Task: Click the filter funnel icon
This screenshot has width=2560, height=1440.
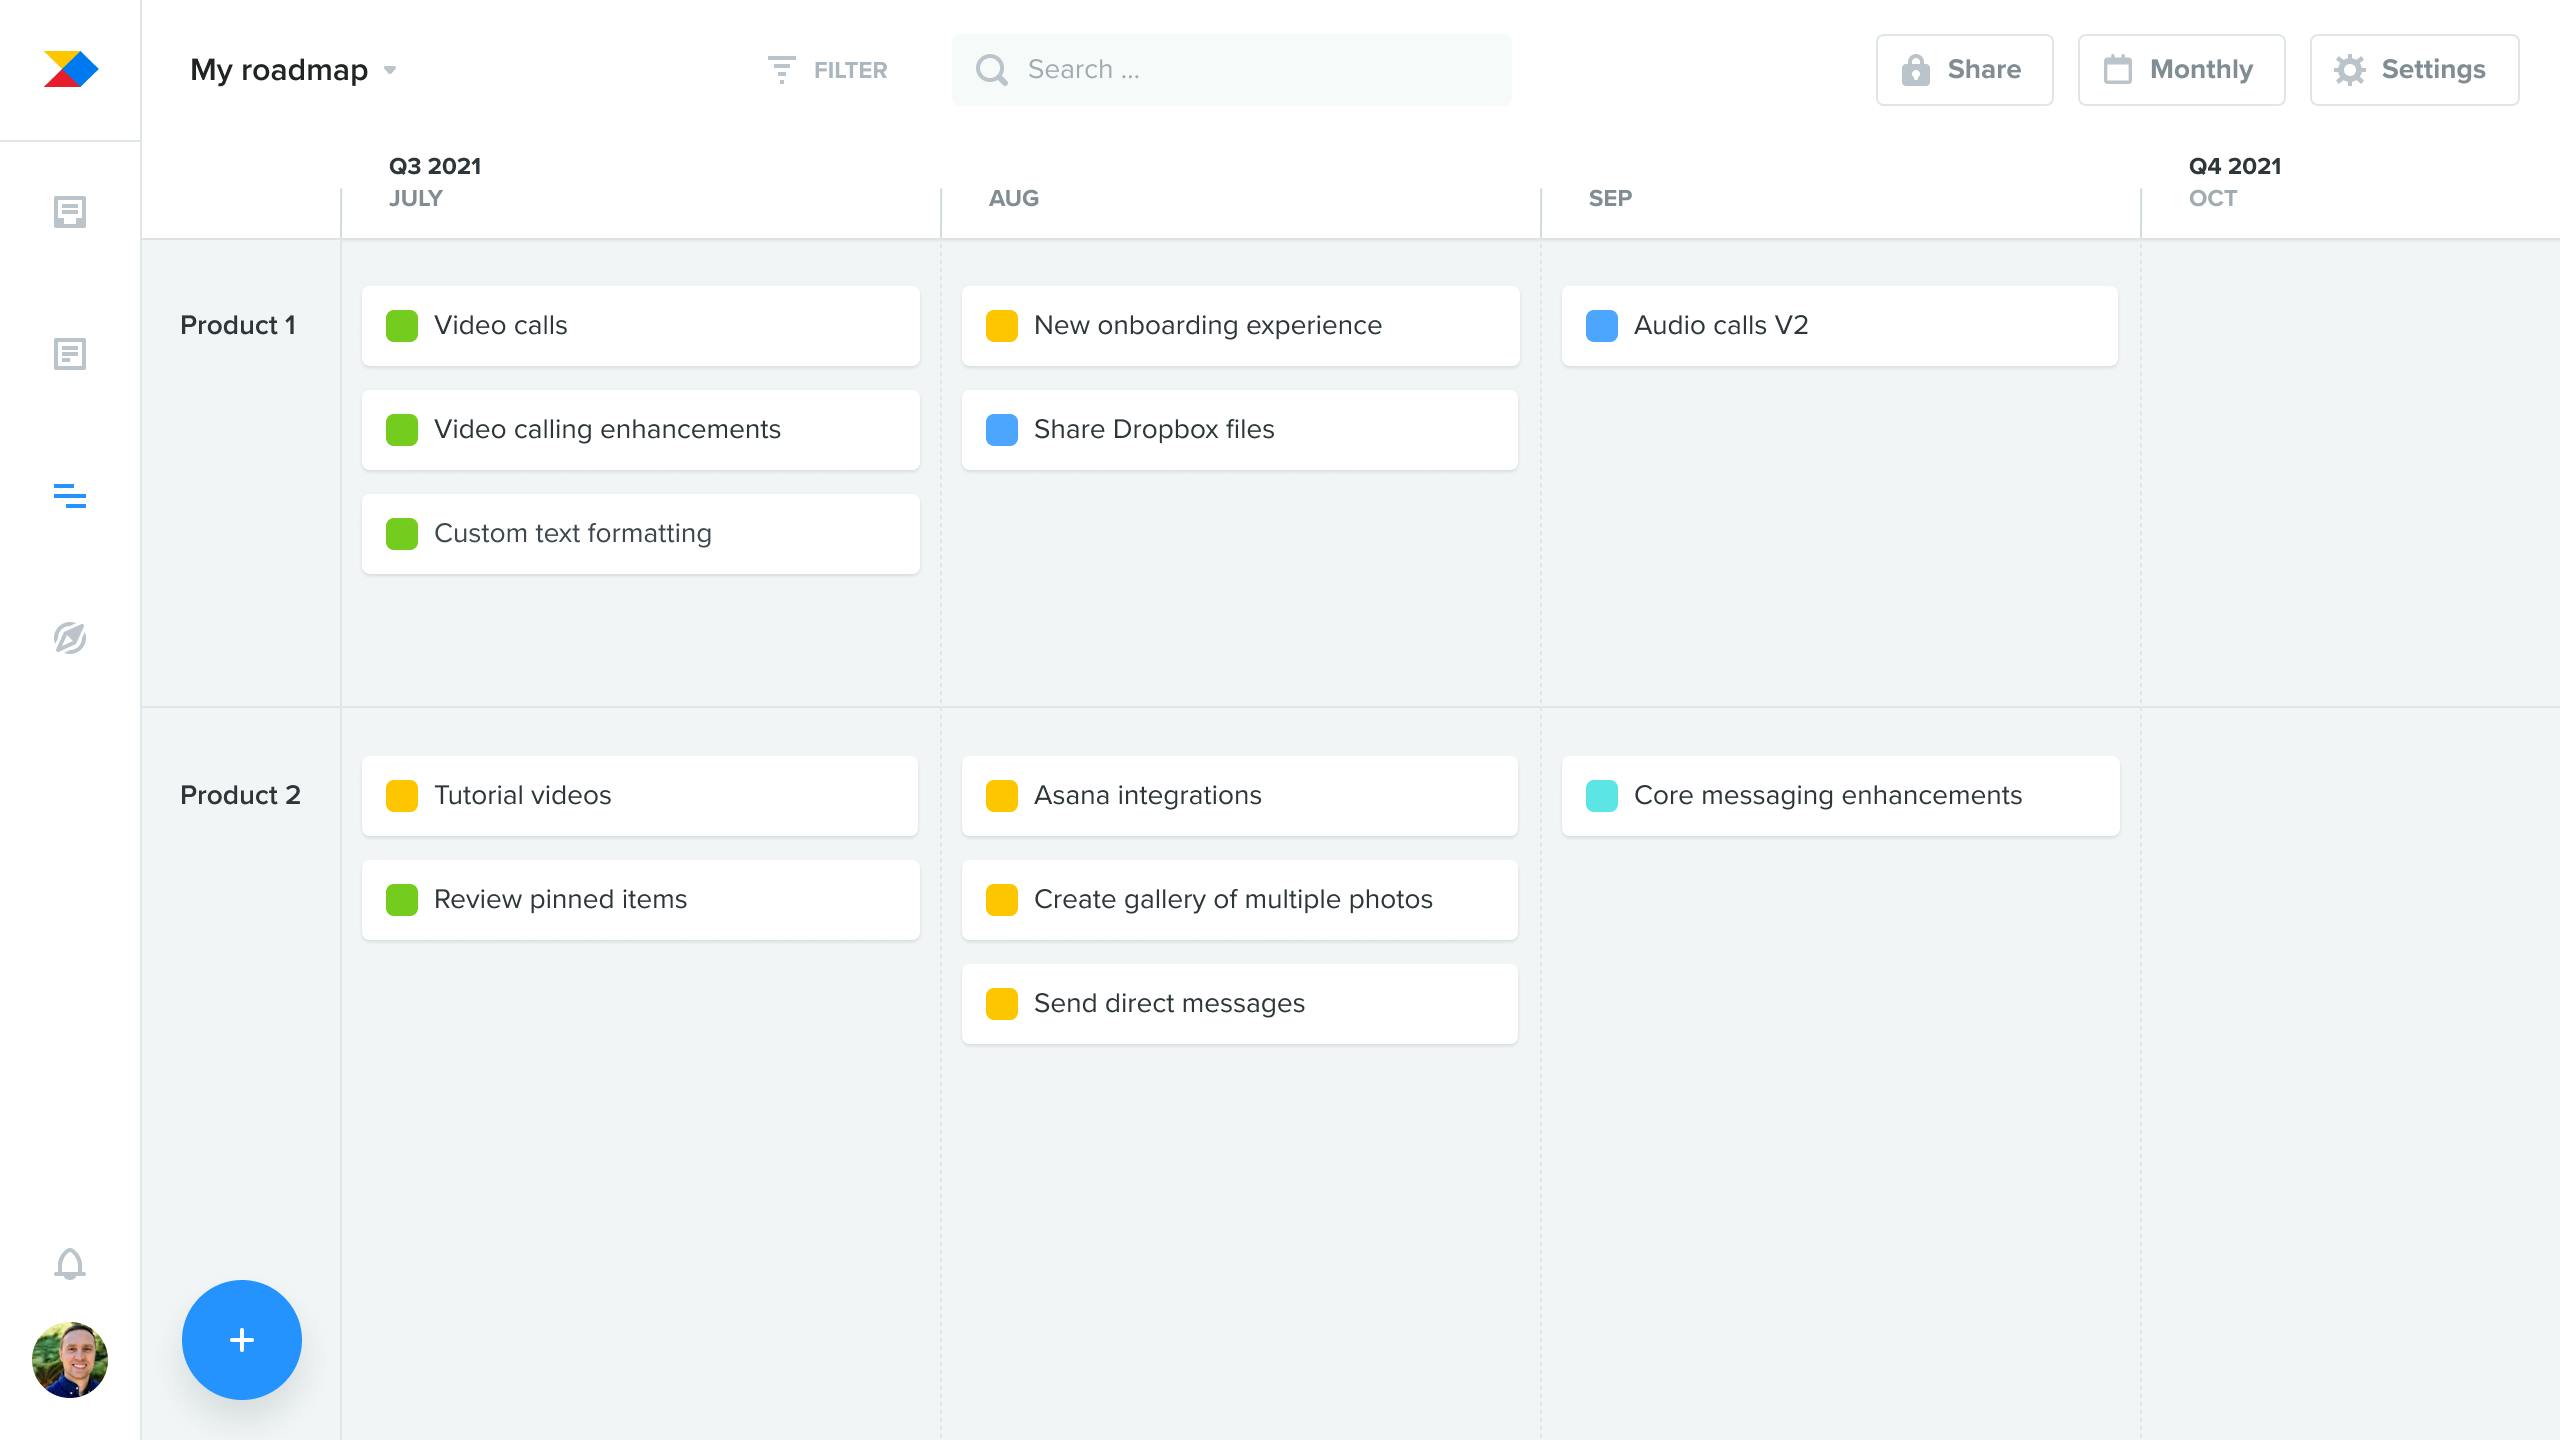Action: coord(781,70)
